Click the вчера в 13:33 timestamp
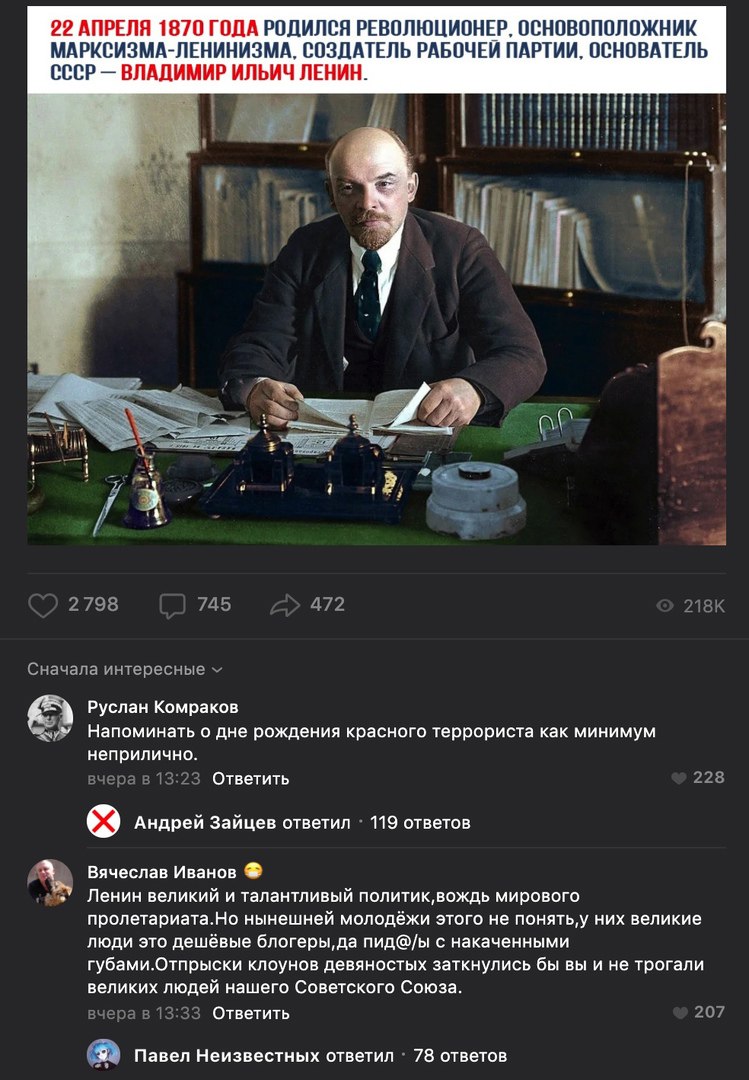The height and width of the screenshot is (1080, 749). [144, 1013]
